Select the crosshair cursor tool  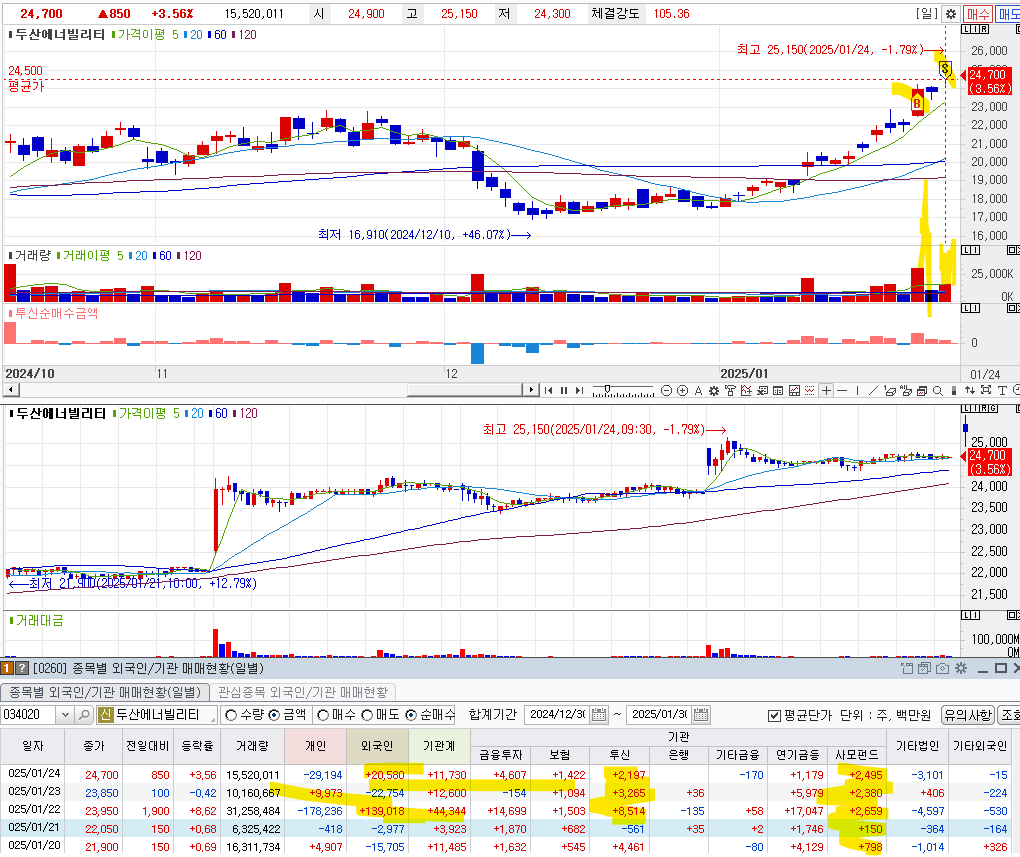point(826,390)
